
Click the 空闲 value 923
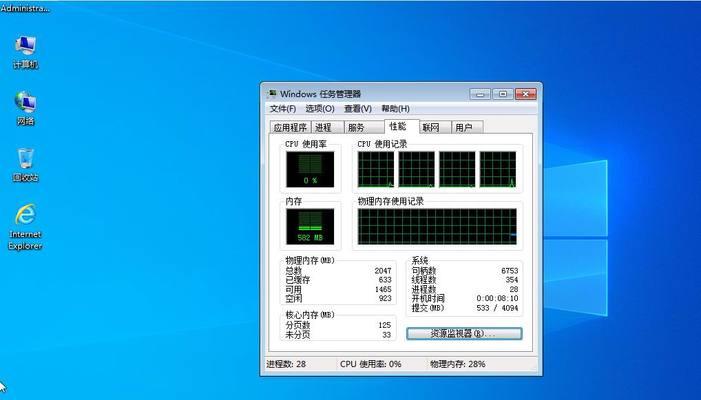point(384,298)
